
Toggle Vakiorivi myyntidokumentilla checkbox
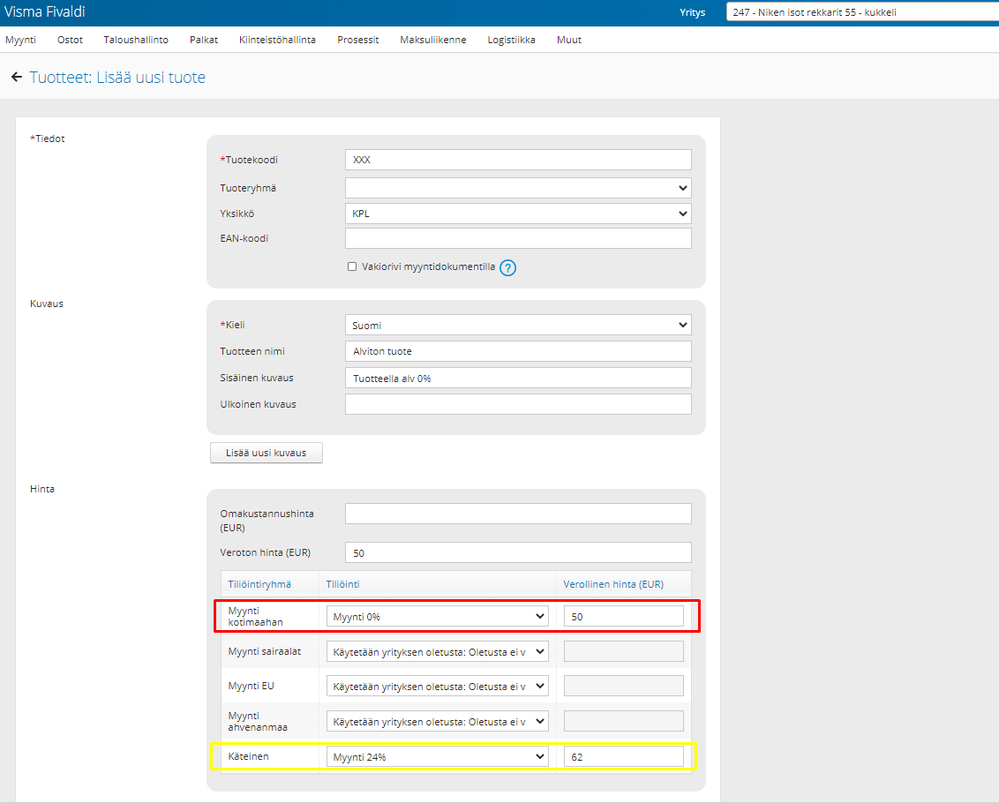pyautogui.click(x=352, y=266)
